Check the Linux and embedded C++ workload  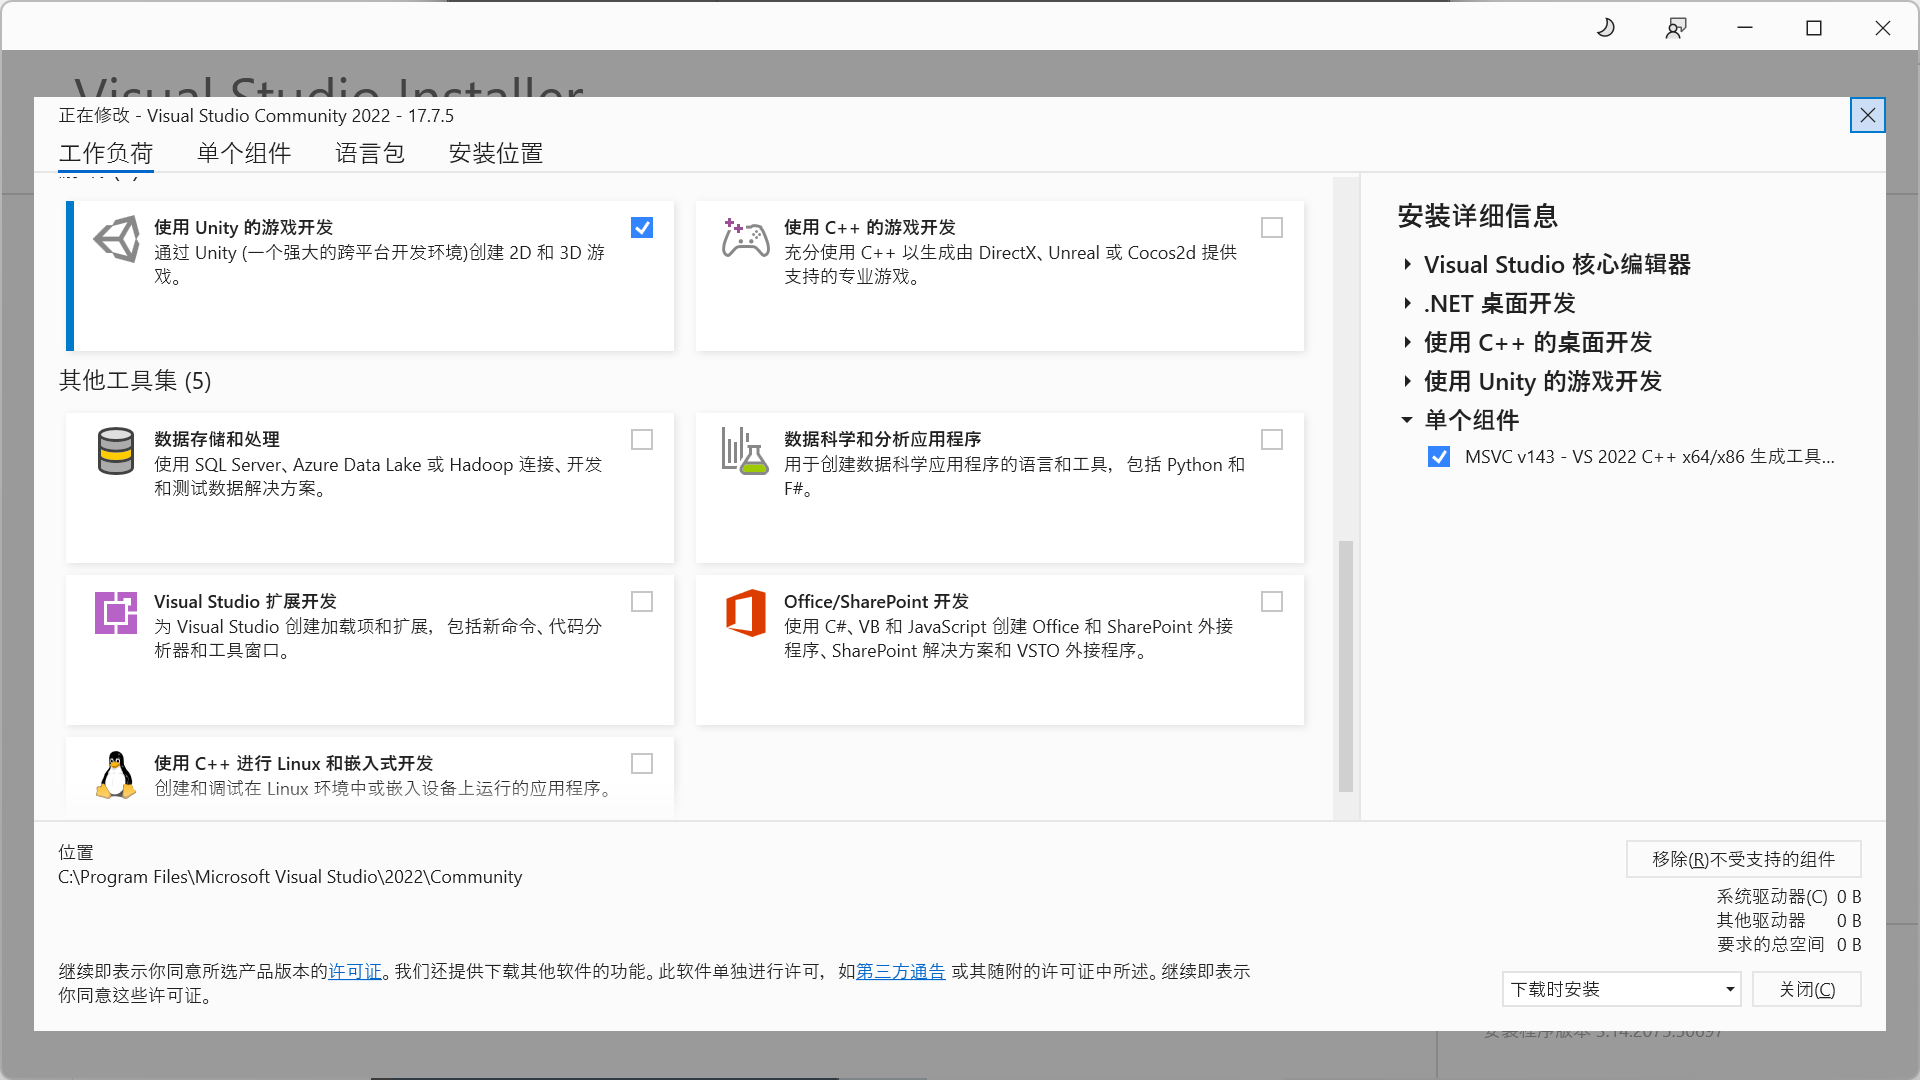coord(642,764)
